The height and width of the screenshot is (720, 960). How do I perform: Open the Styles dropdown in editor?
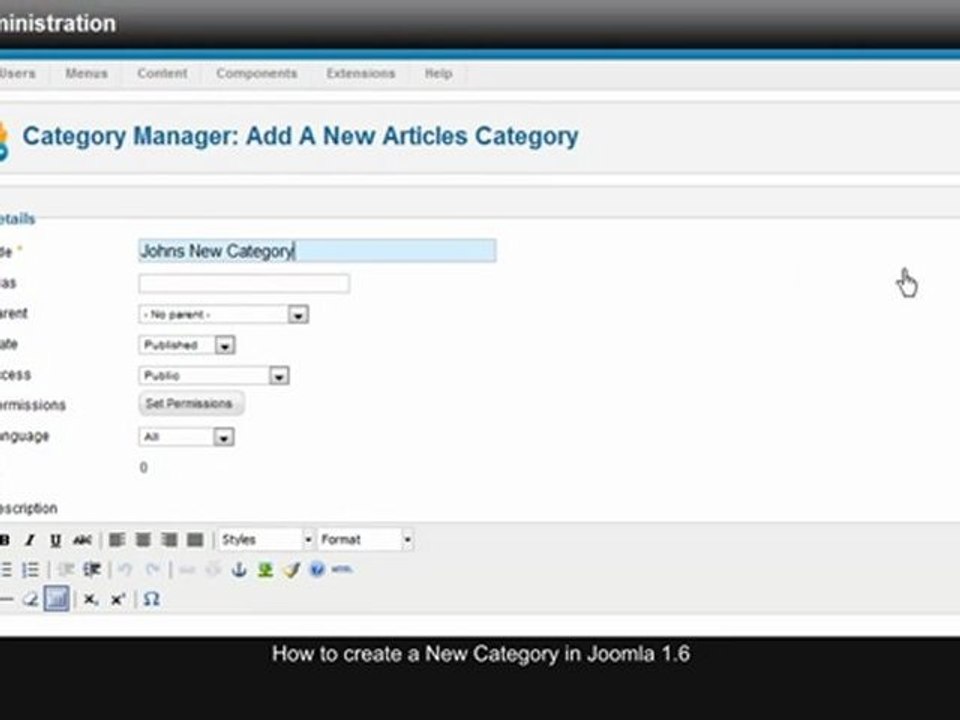point(266,539)
